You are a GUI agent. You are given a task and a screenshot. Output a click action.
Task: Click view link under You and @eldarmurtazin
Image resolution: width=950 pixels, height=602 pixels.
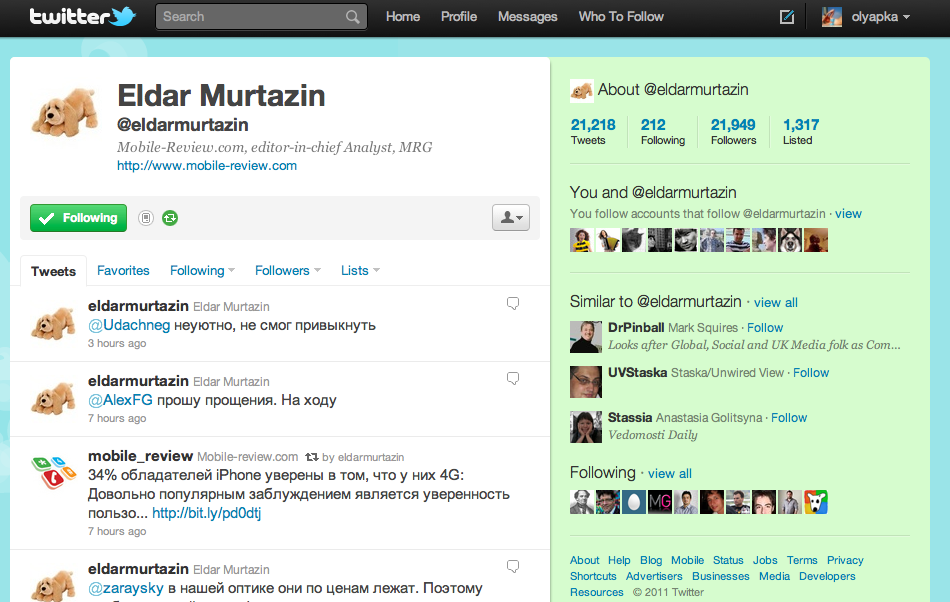pyautogui.click(x=848, y=214)
